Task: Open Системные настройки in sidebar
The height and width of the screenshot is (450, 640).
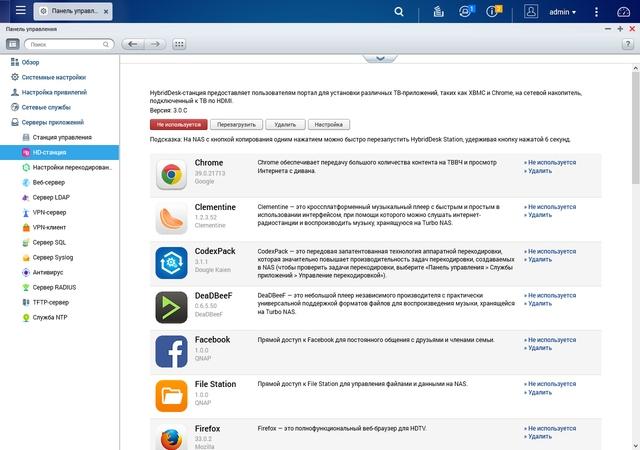Action: tap(49, 77)
